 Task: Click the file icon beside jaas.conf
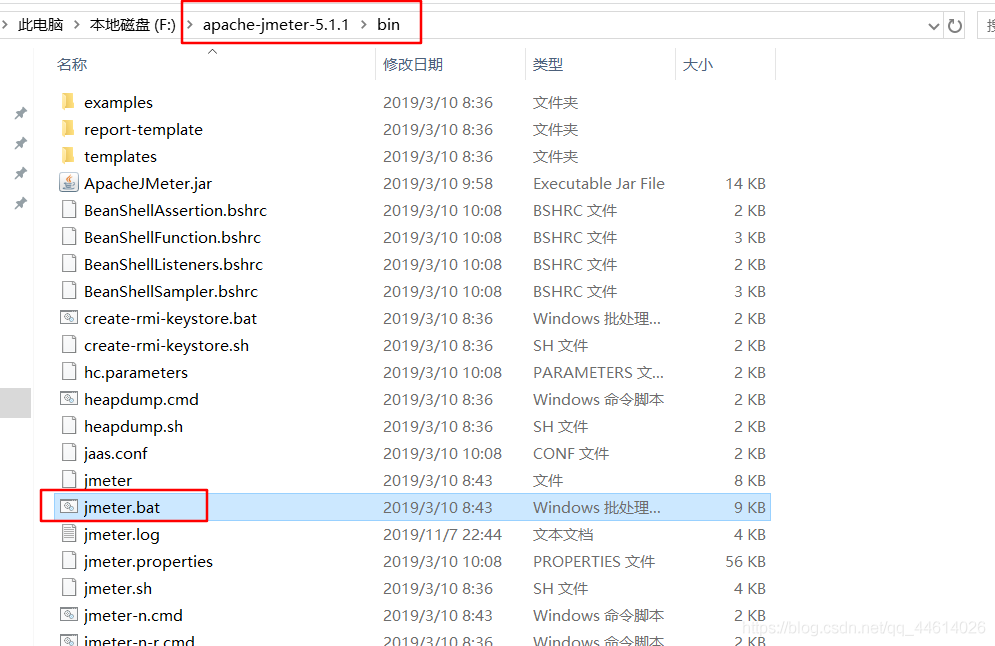69,452
